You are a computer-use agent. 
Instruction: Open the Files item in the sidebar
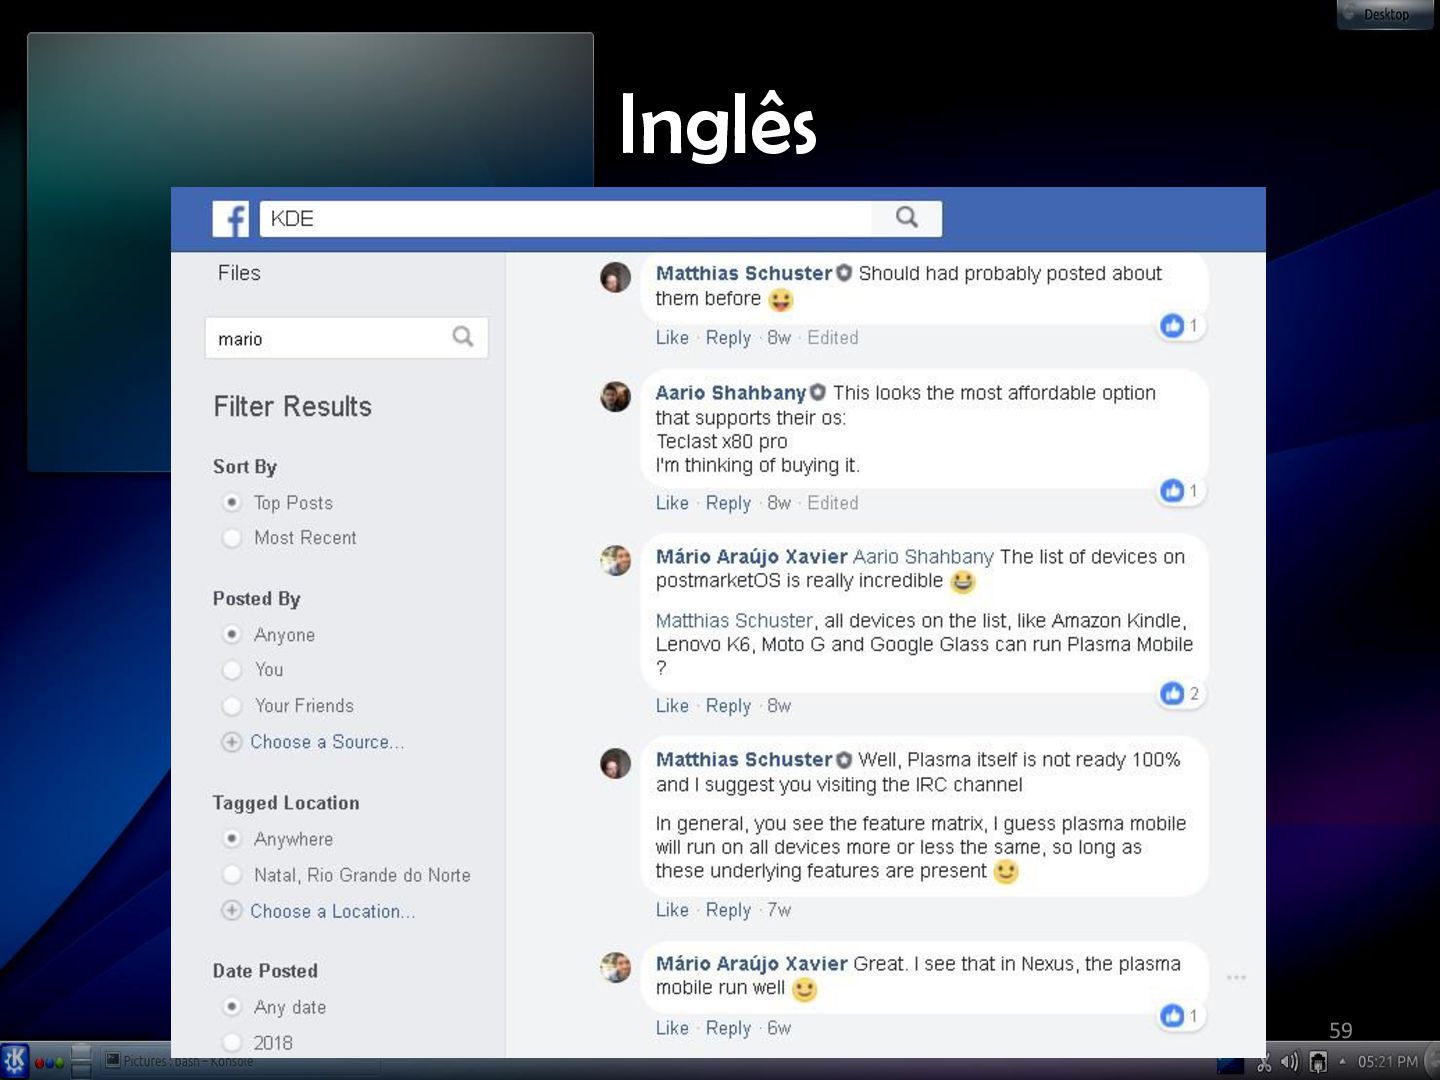(x=239, y=273)
